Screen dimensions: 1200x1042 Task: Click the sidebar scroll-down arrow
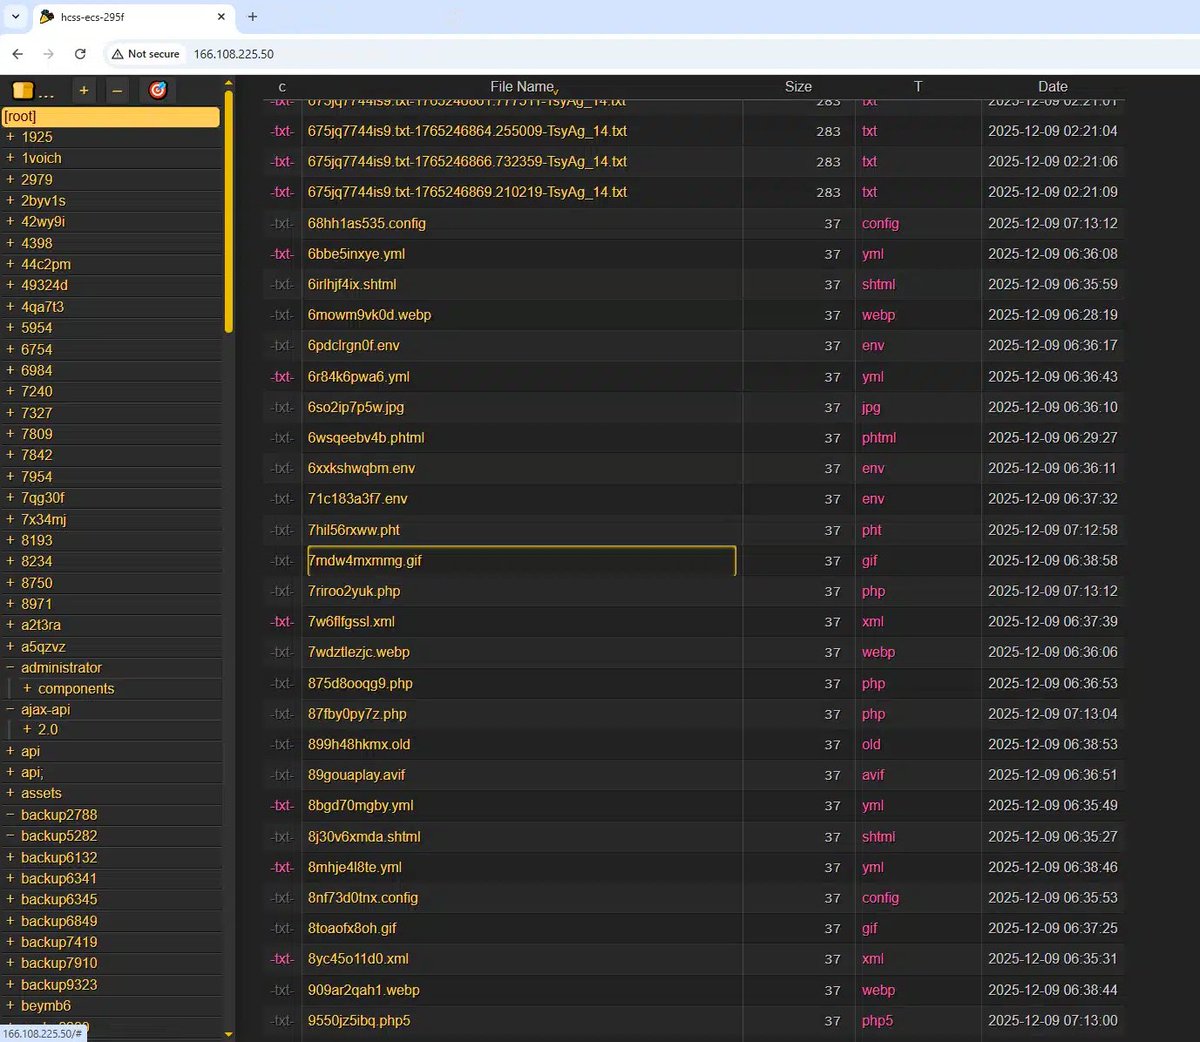229,1035
